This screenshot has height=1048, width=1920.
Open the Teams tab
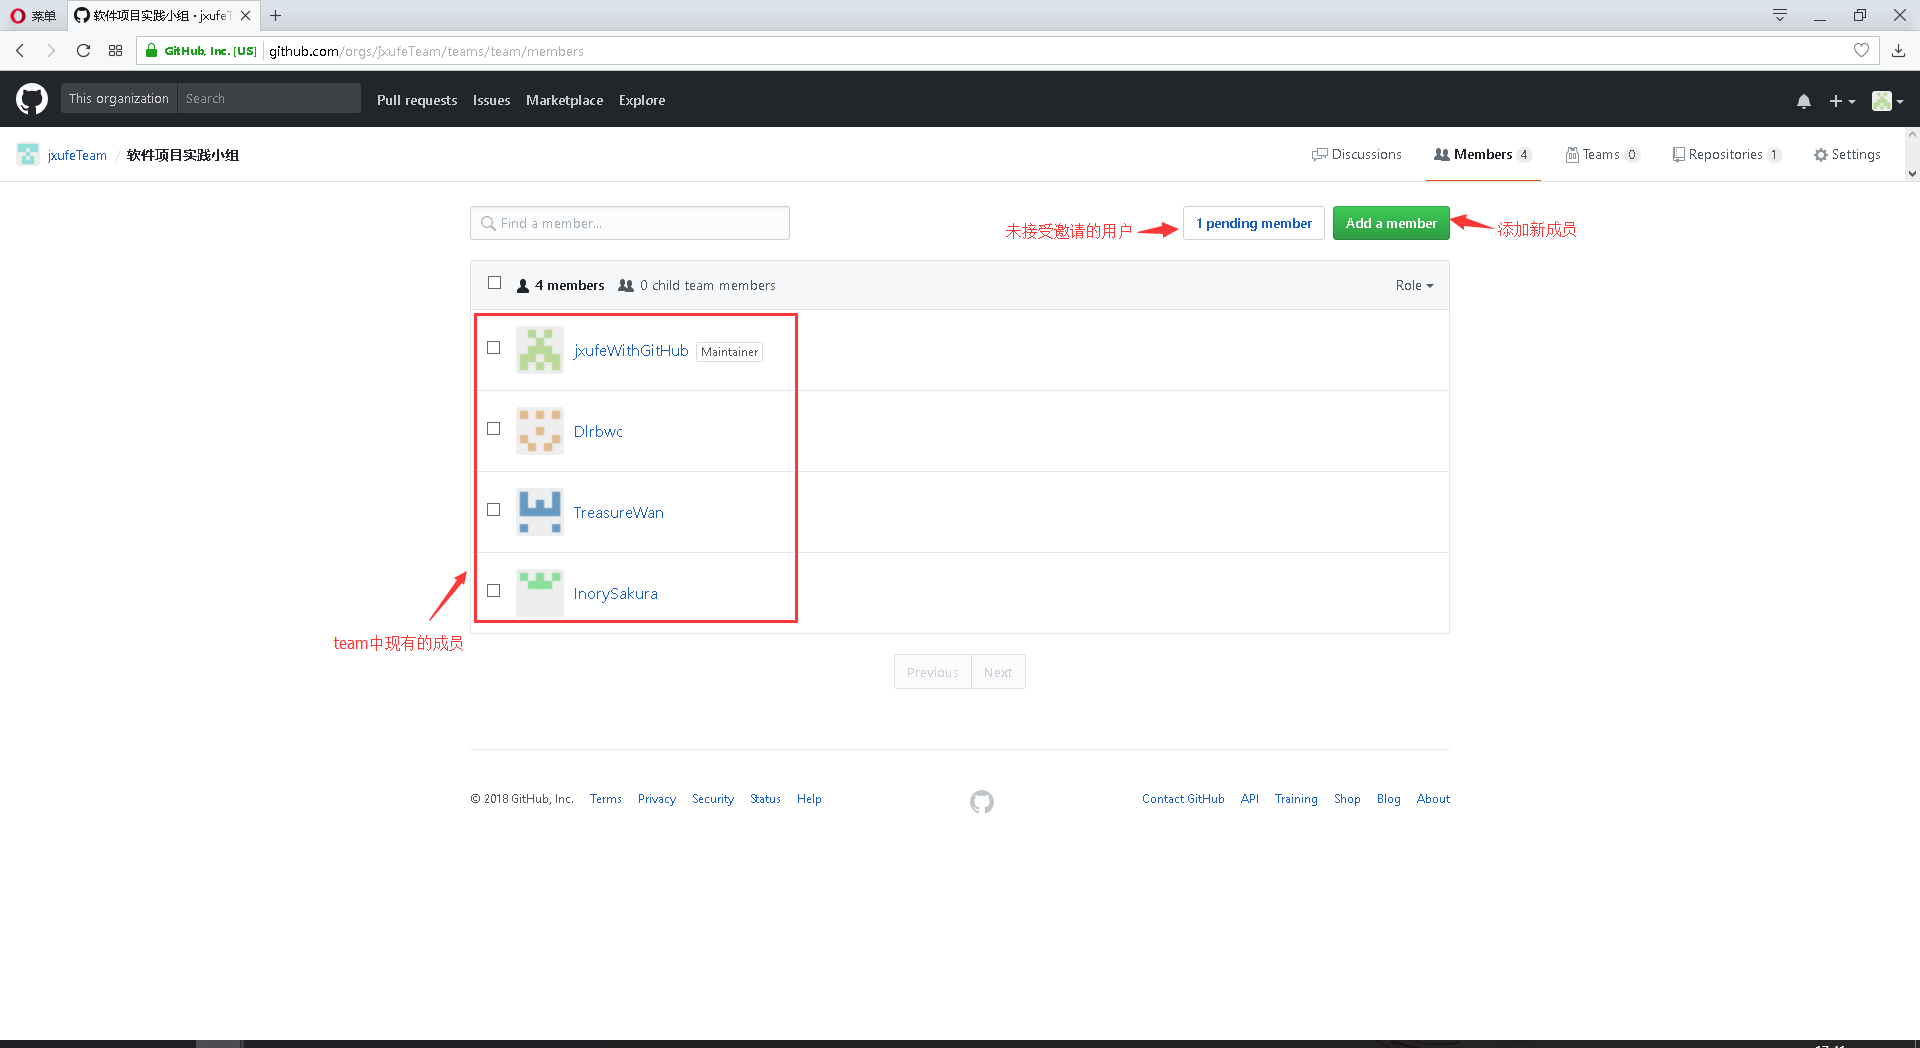[1603, 154]
